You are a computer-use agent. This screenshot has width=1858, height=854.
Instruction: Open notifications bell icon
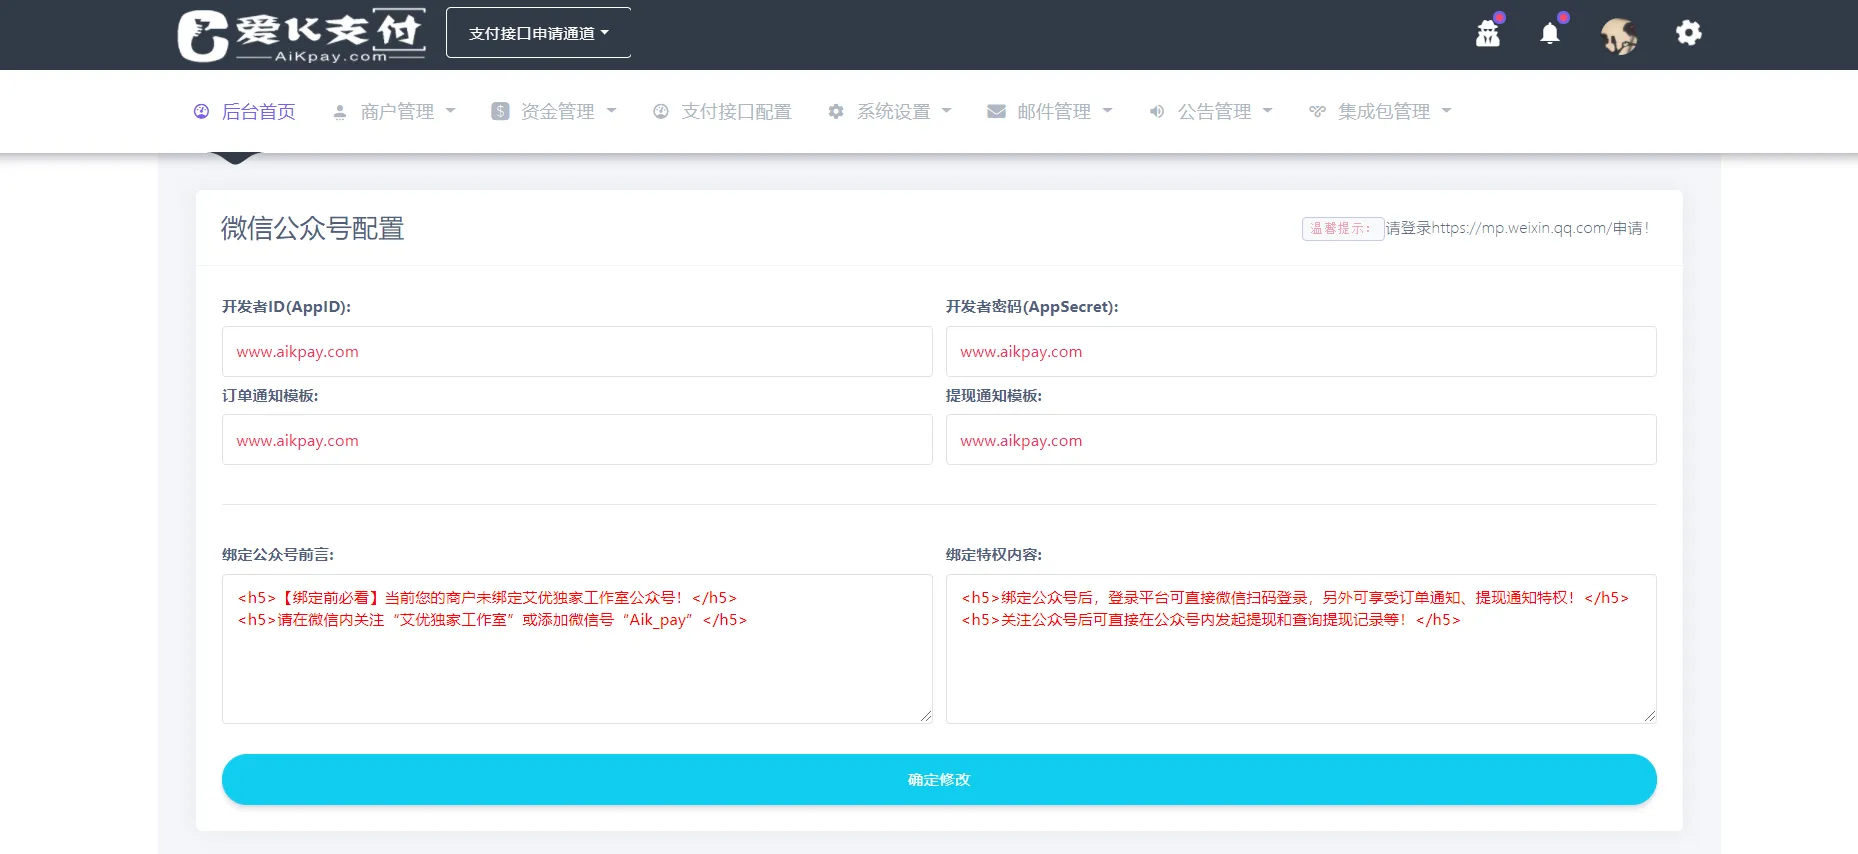click(1550, 33)
